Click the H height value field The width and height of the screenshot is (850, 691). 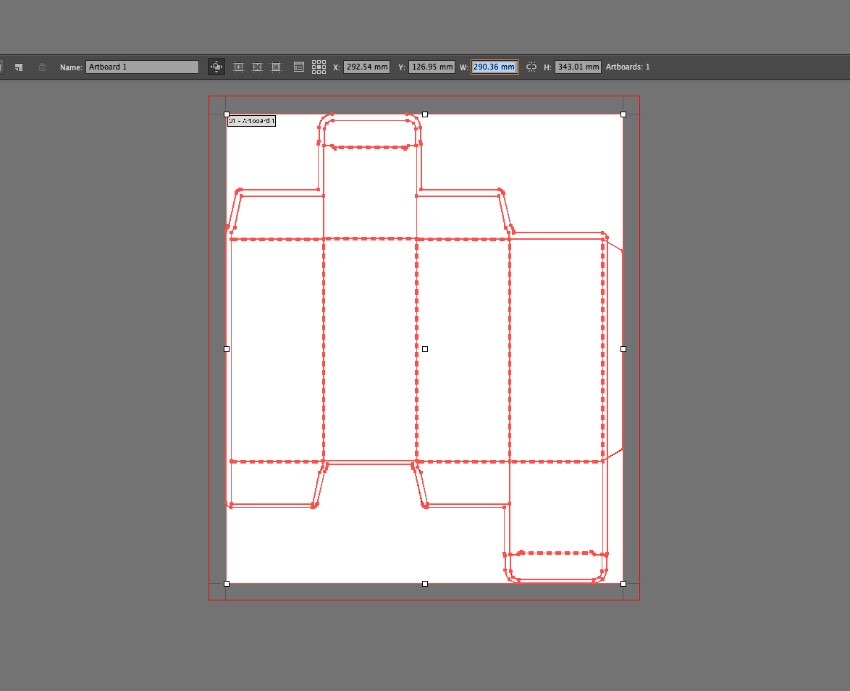click(x=578, y=67)
